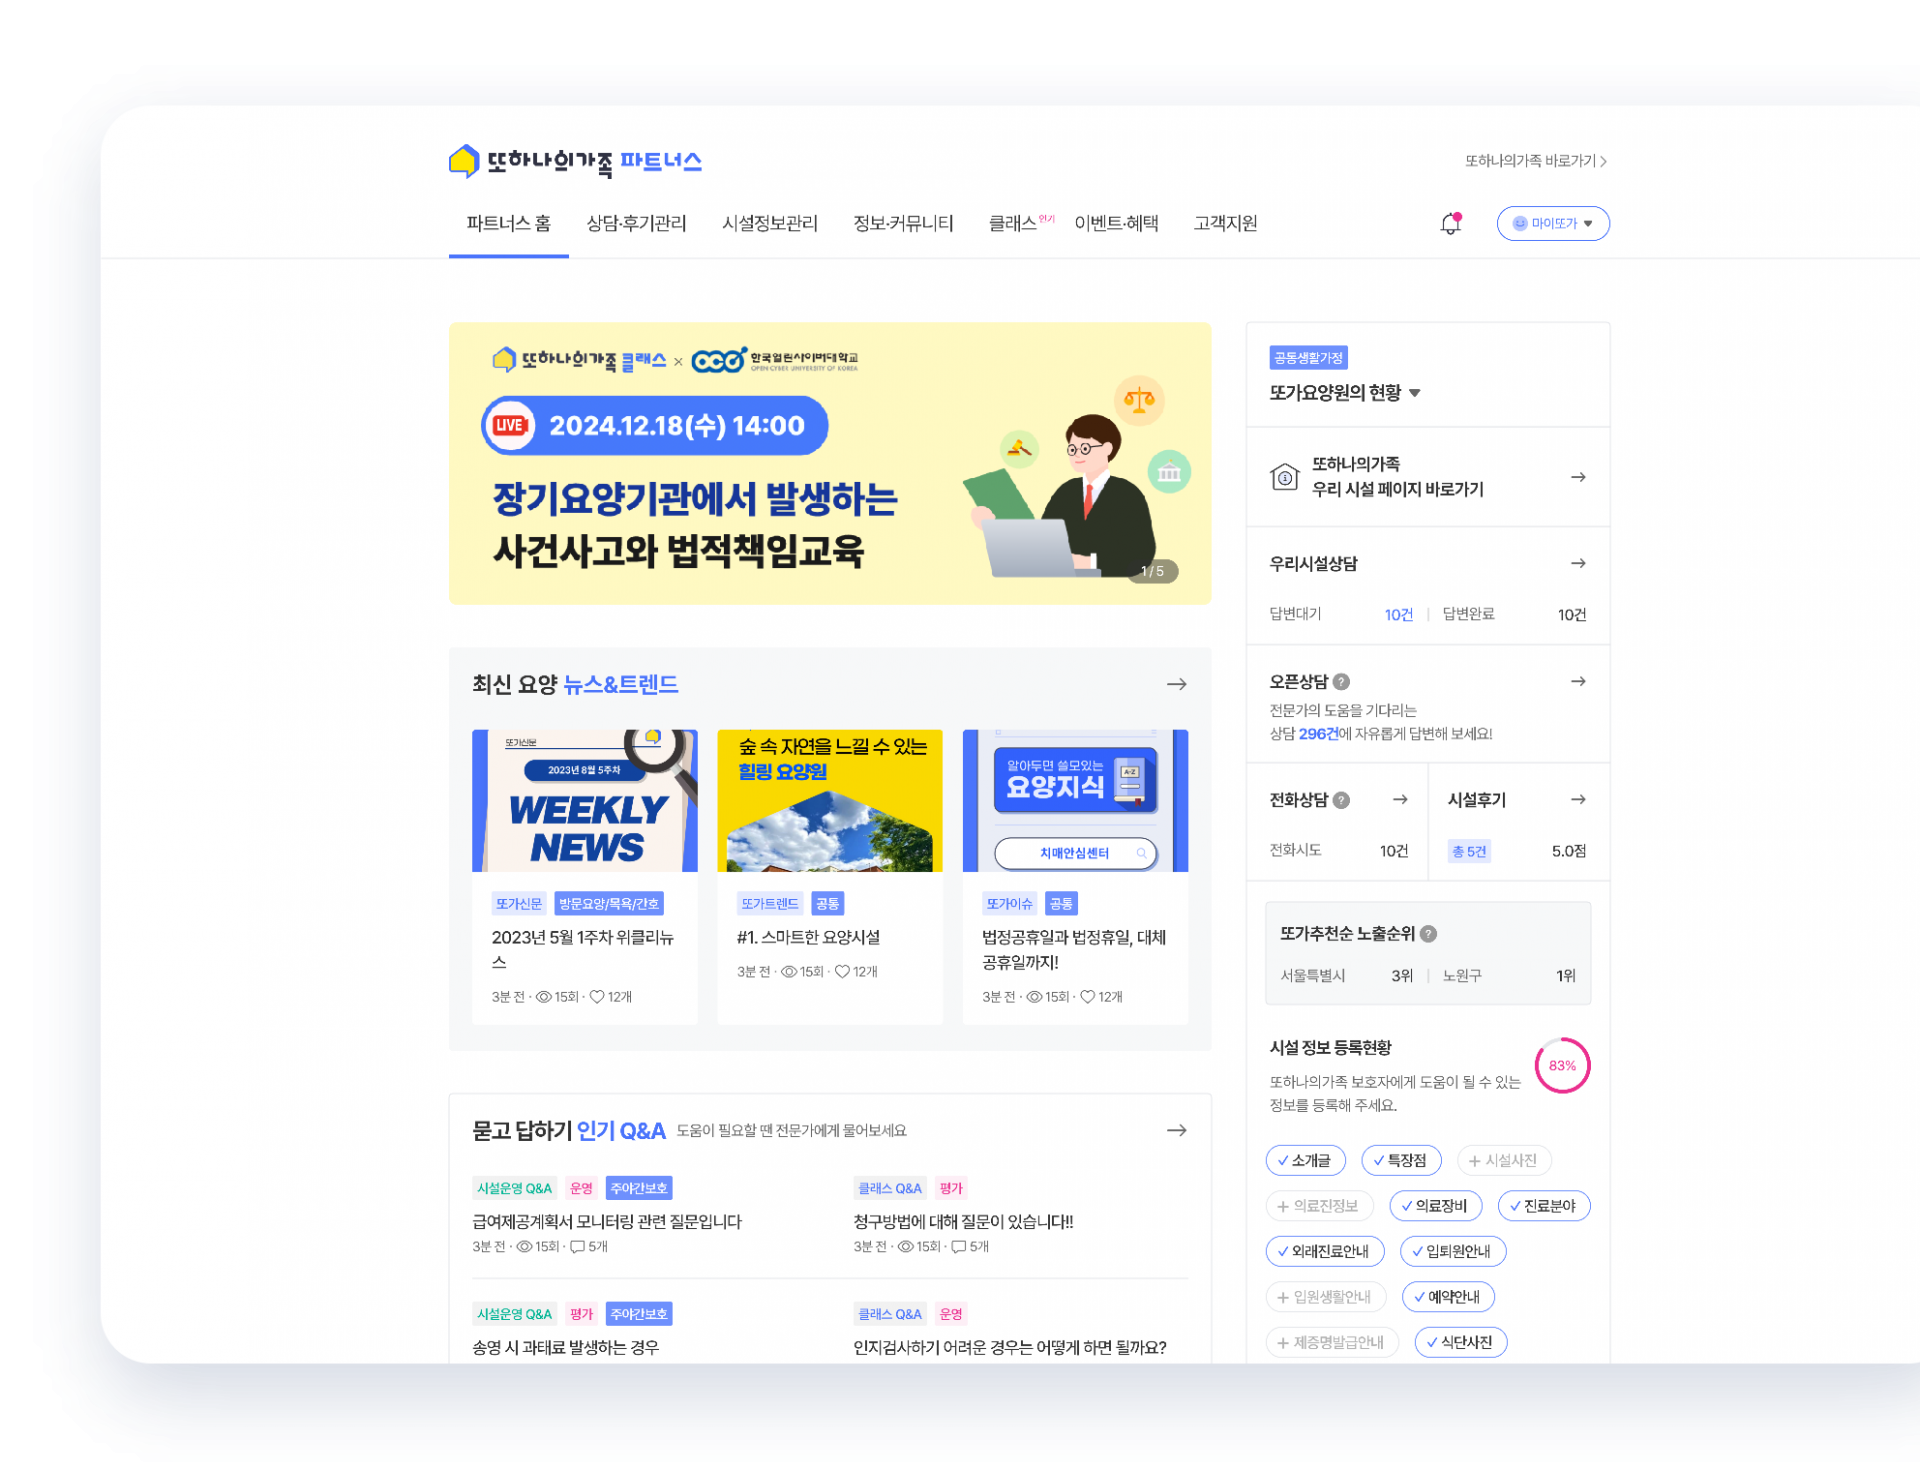
Task: Open the 상담·후기관리 menu
Action: pyautogui.click(x=636, y=223)
